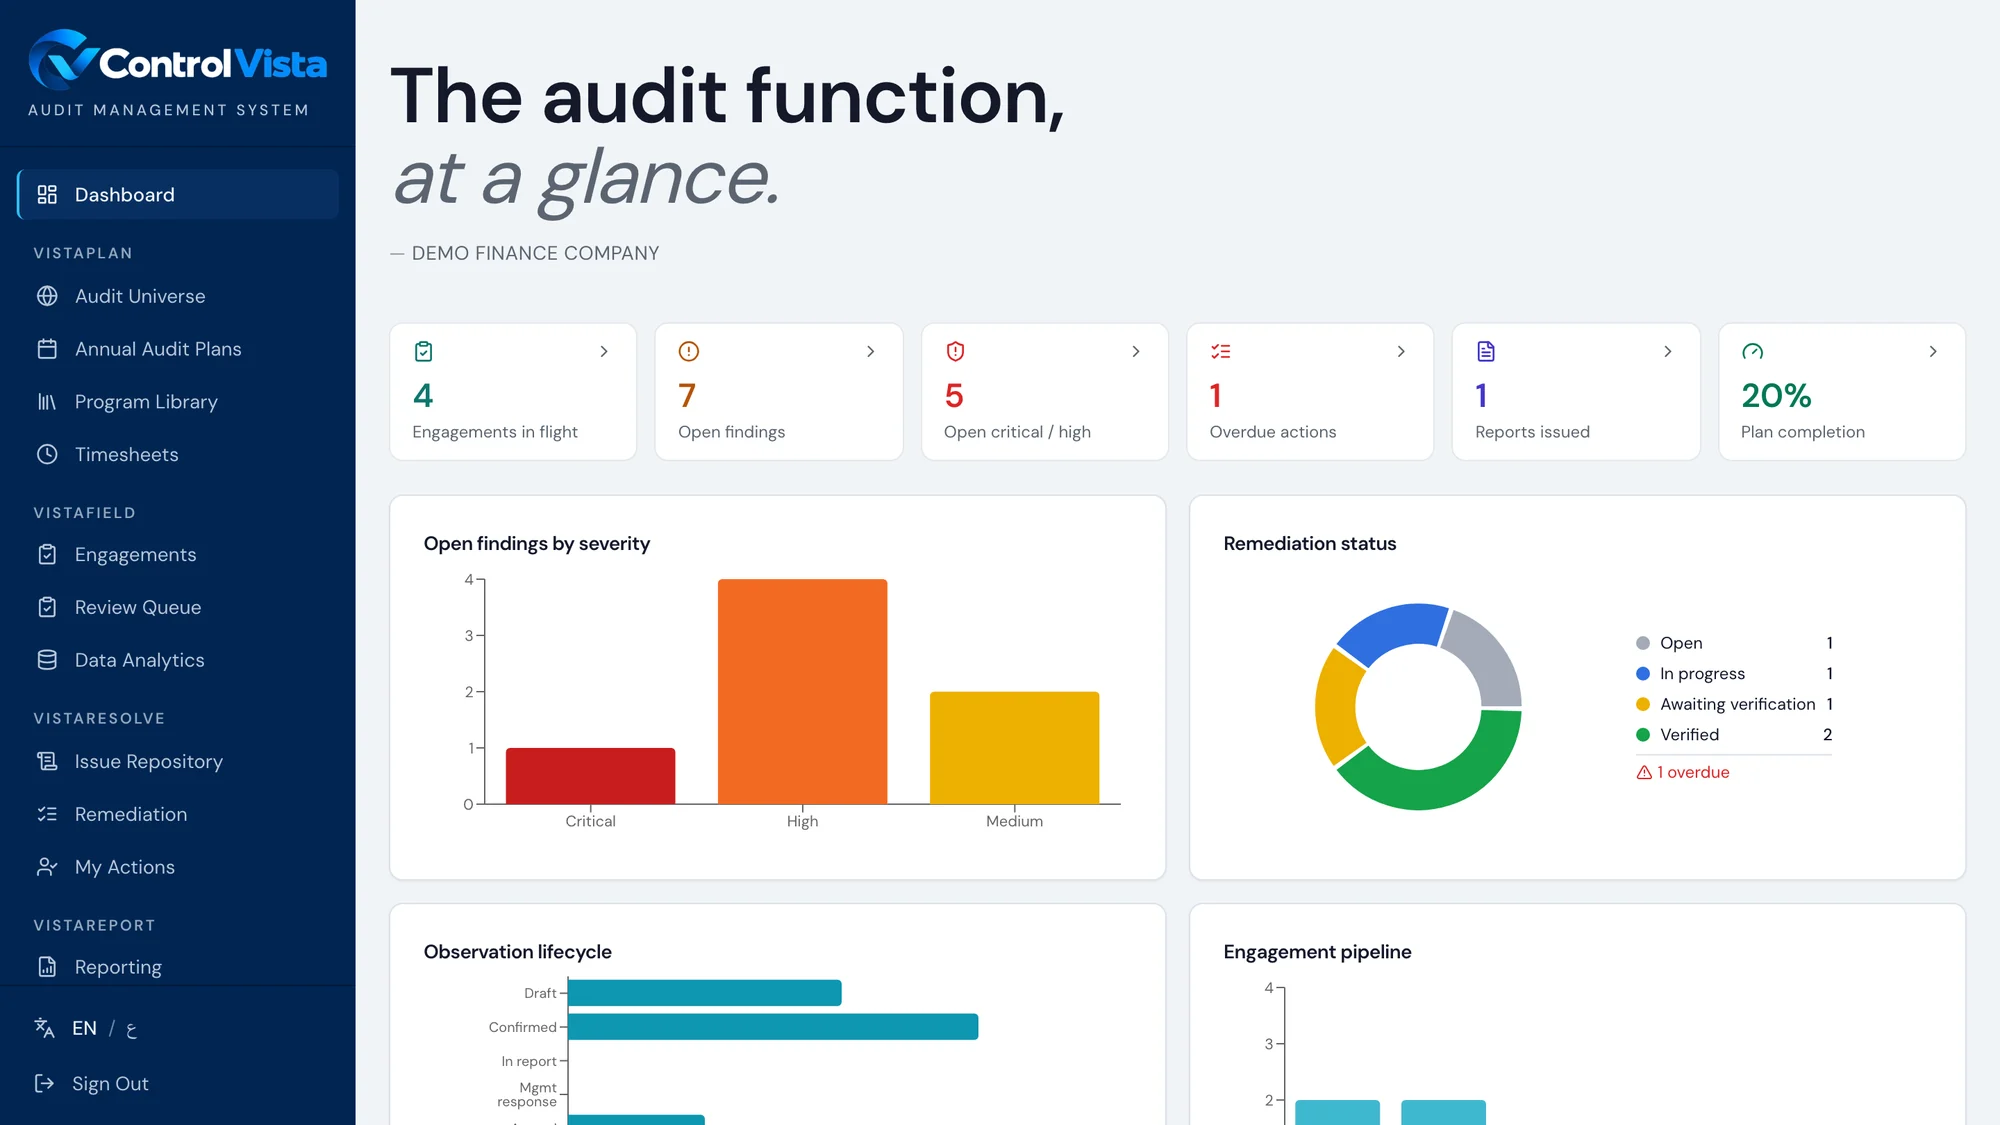Click the Engagements in flight label
The height and width of the screenshot is (1125, 2000).
495,432
